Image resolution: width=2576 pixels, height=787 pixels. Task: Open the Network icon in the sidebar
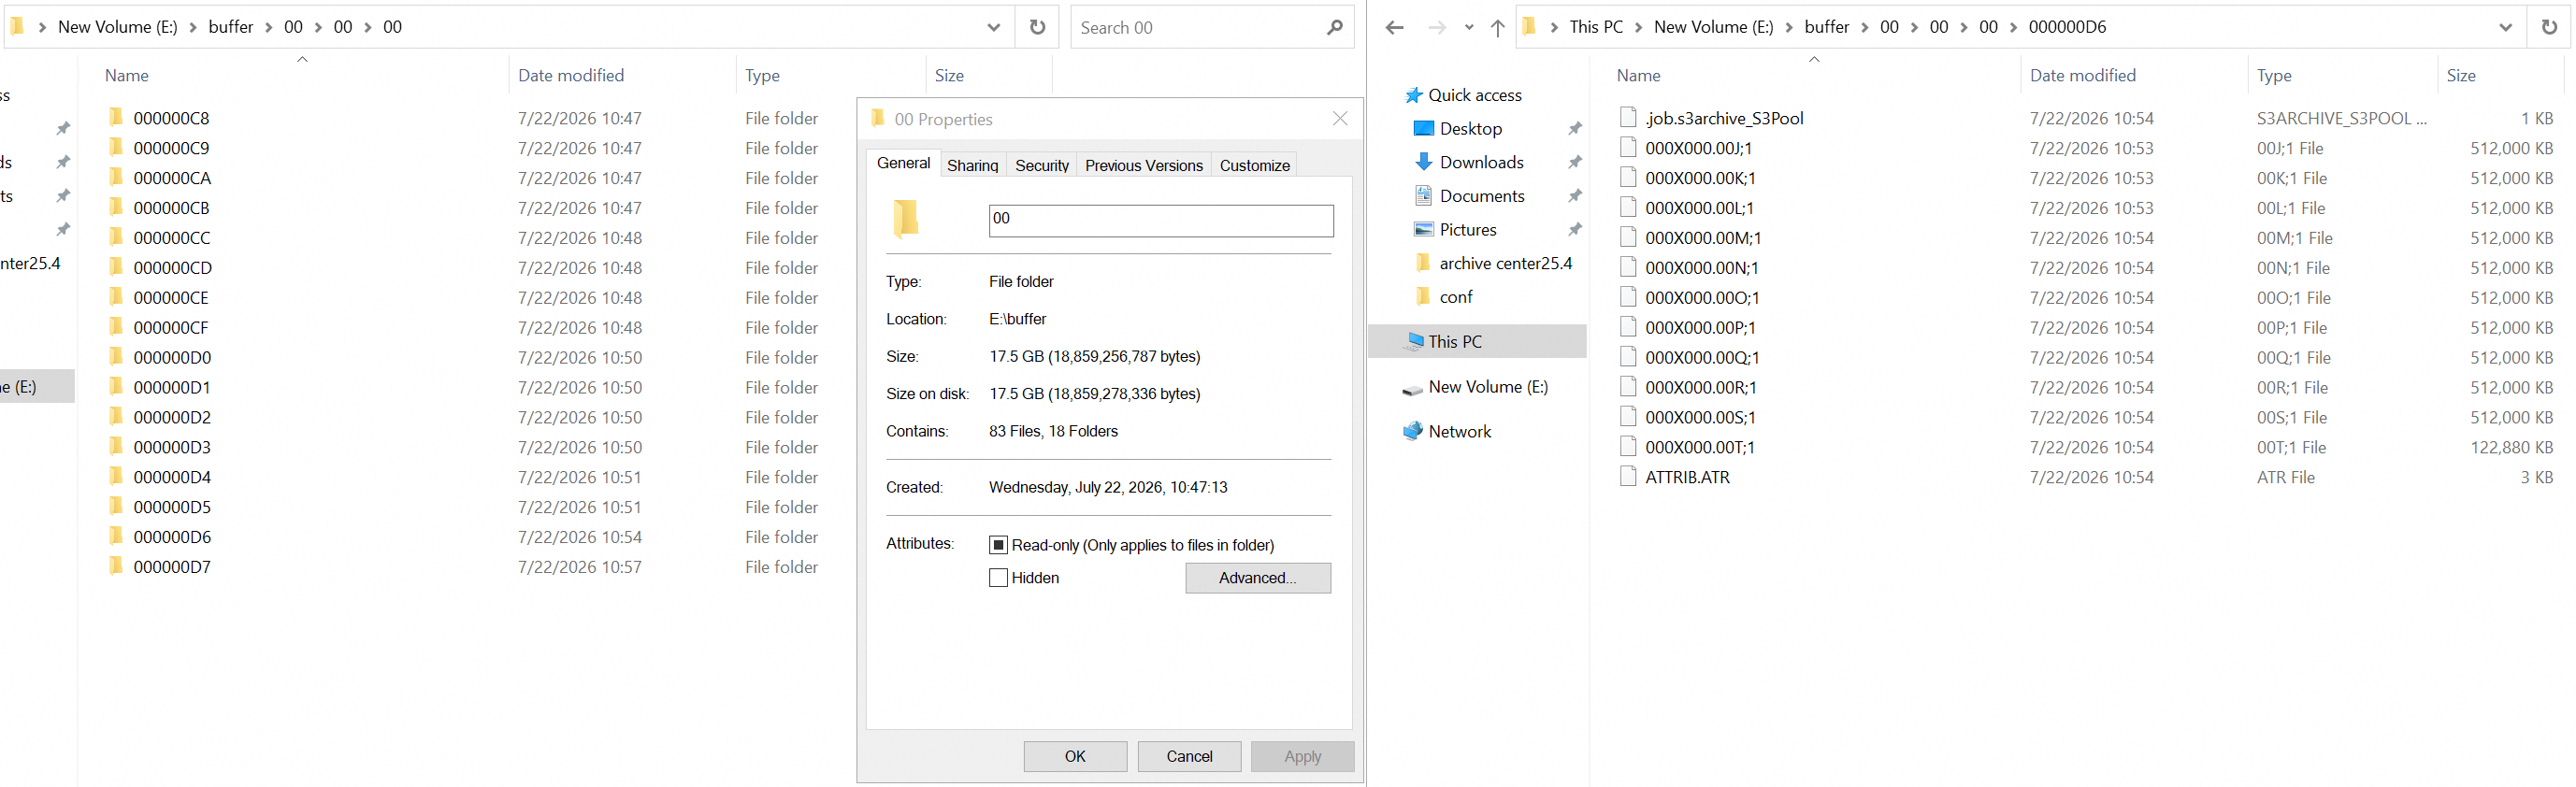(x=1412, y=431)
